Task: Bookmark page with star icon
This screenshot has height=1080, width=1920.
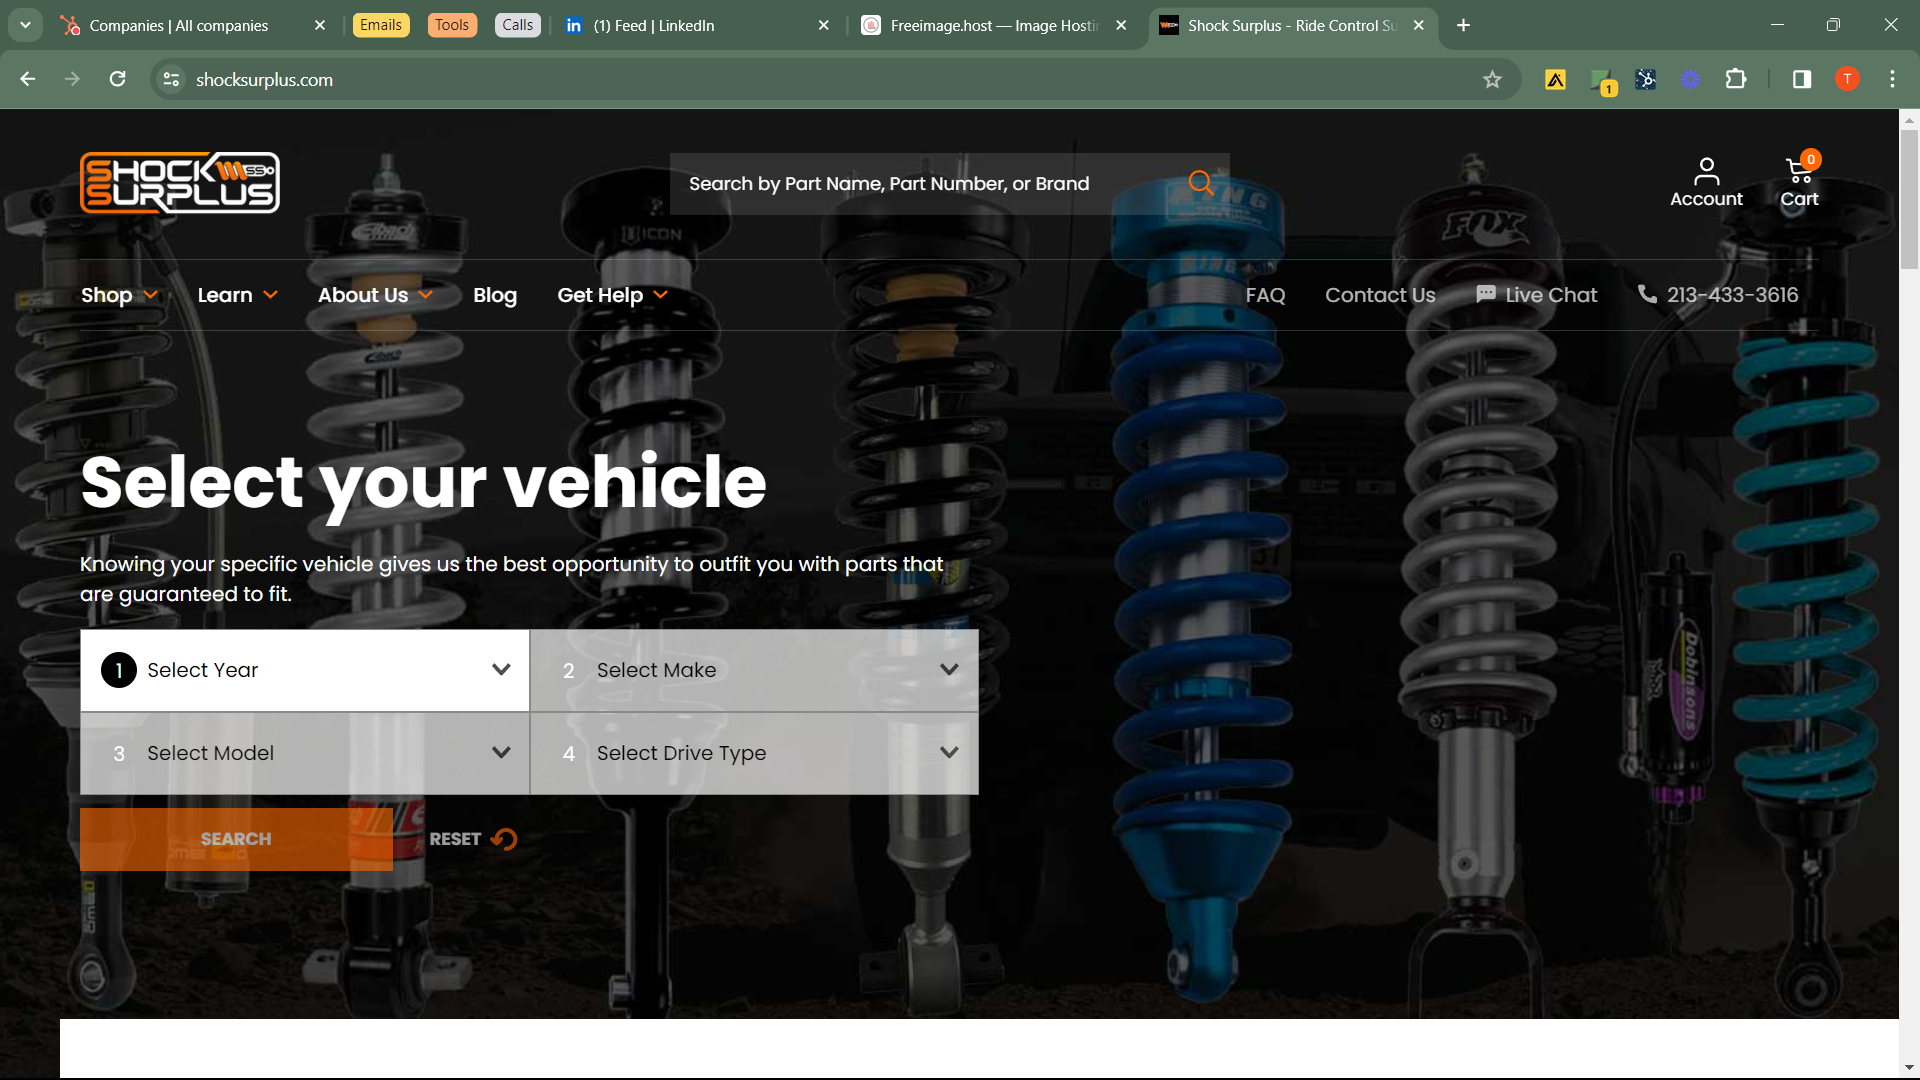Action: pyautogui.click(x=1492, y=80)
